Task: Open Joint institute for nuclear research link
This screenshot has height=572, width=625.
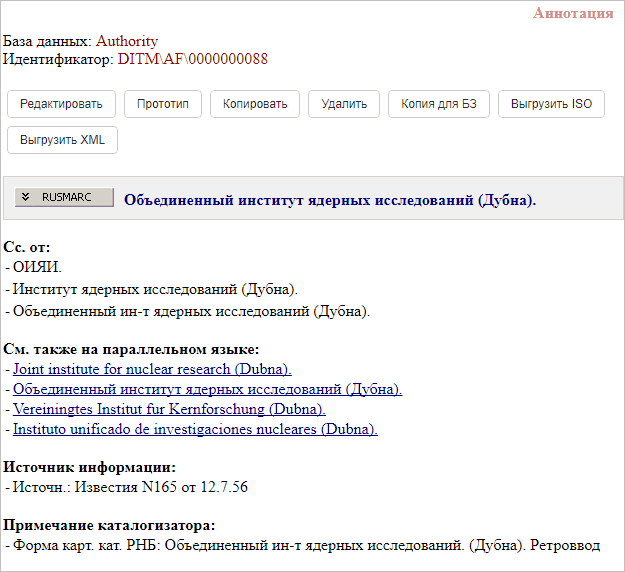Action: point(152,369)
